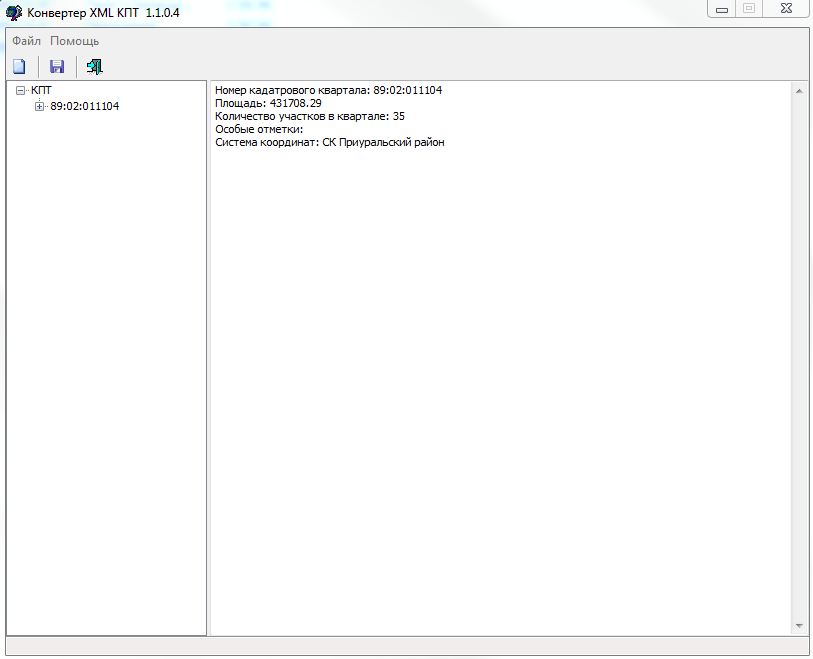Select cadastral quarter 89:02:011104 in tree
Viewport: 813px width, 659px height.
tap(85, 107)
